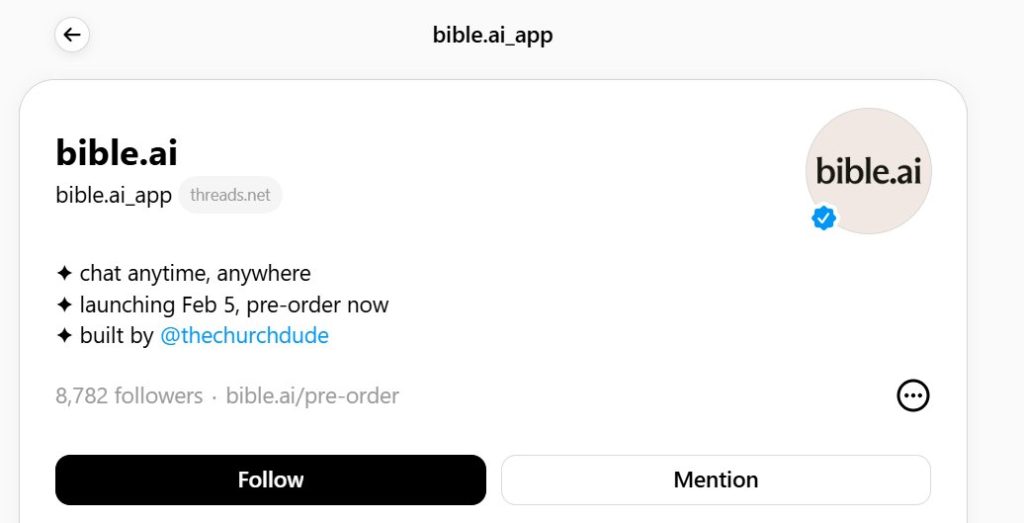Open the @thechurchdude profile link
1024x523 pixels.
click(244, 336)
